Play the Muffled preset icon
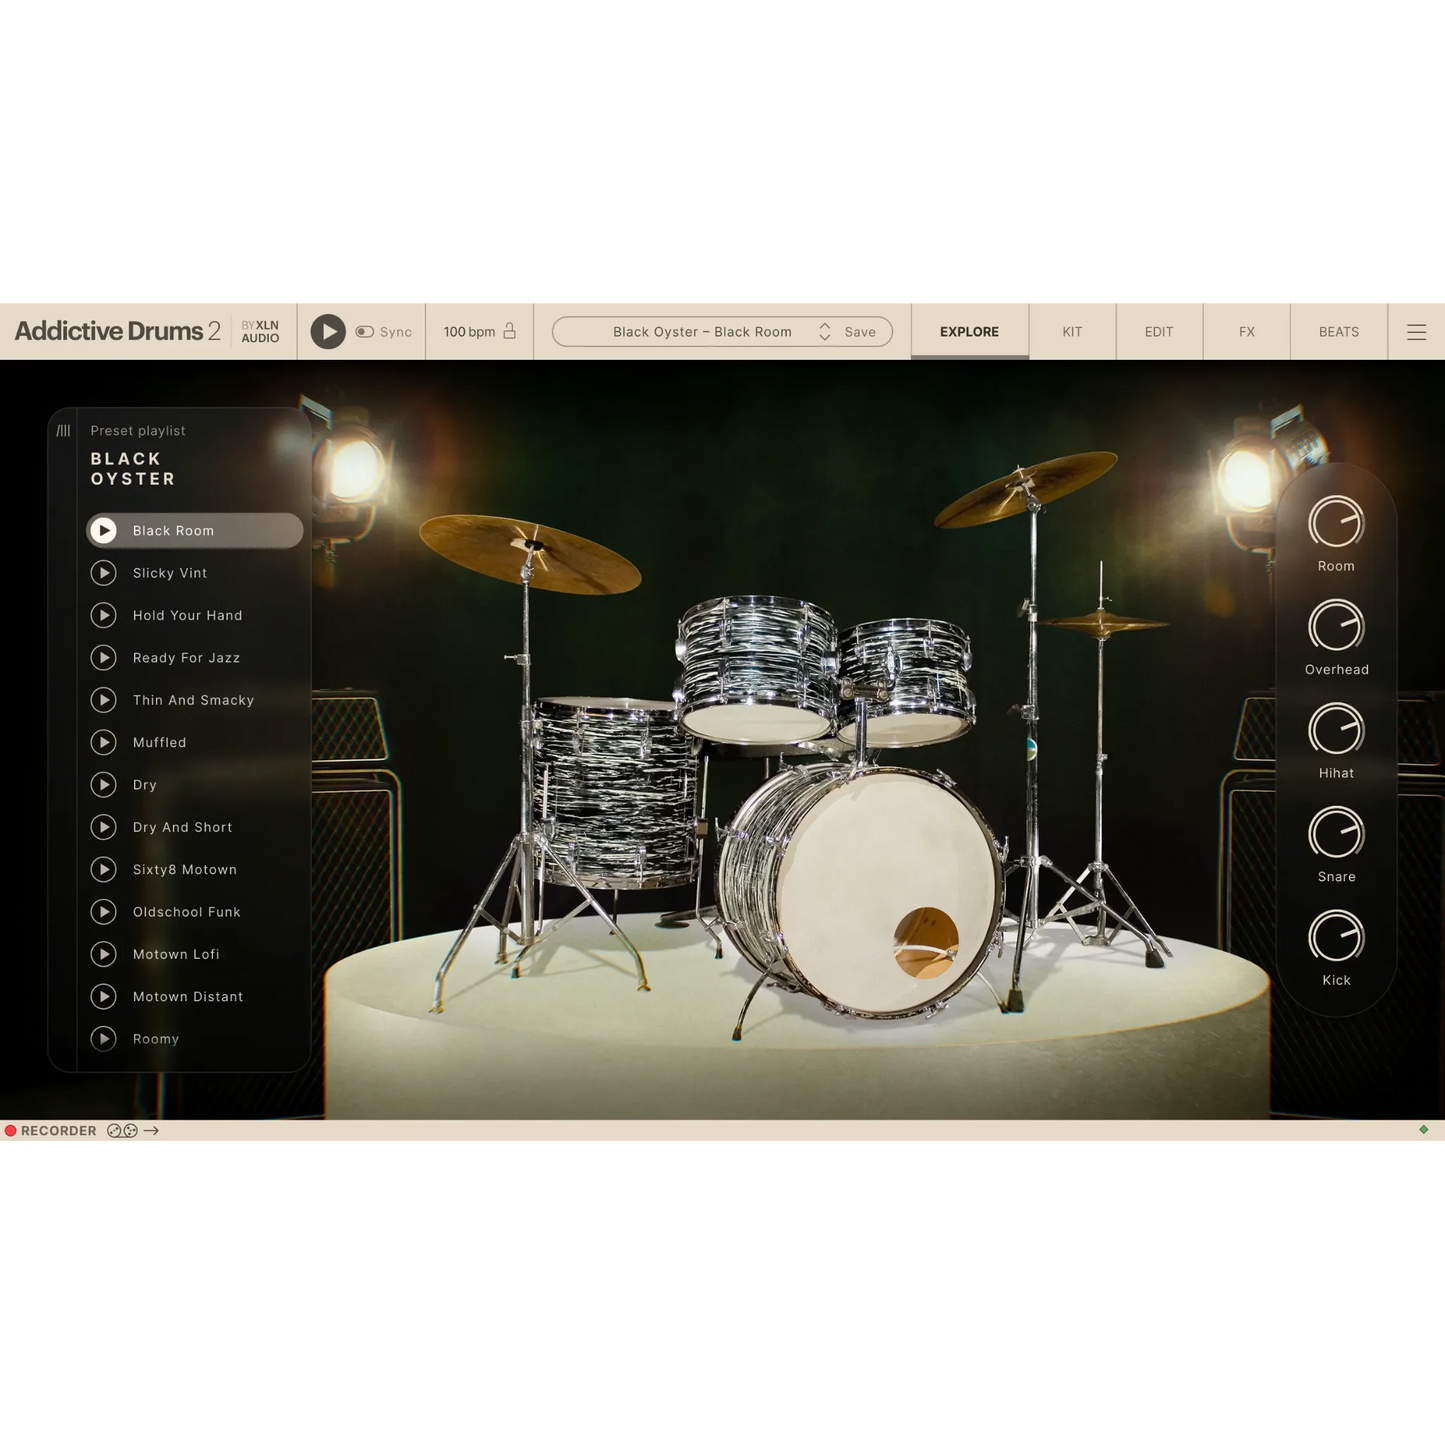1445x1445 pixels. [x=104, y=742]
